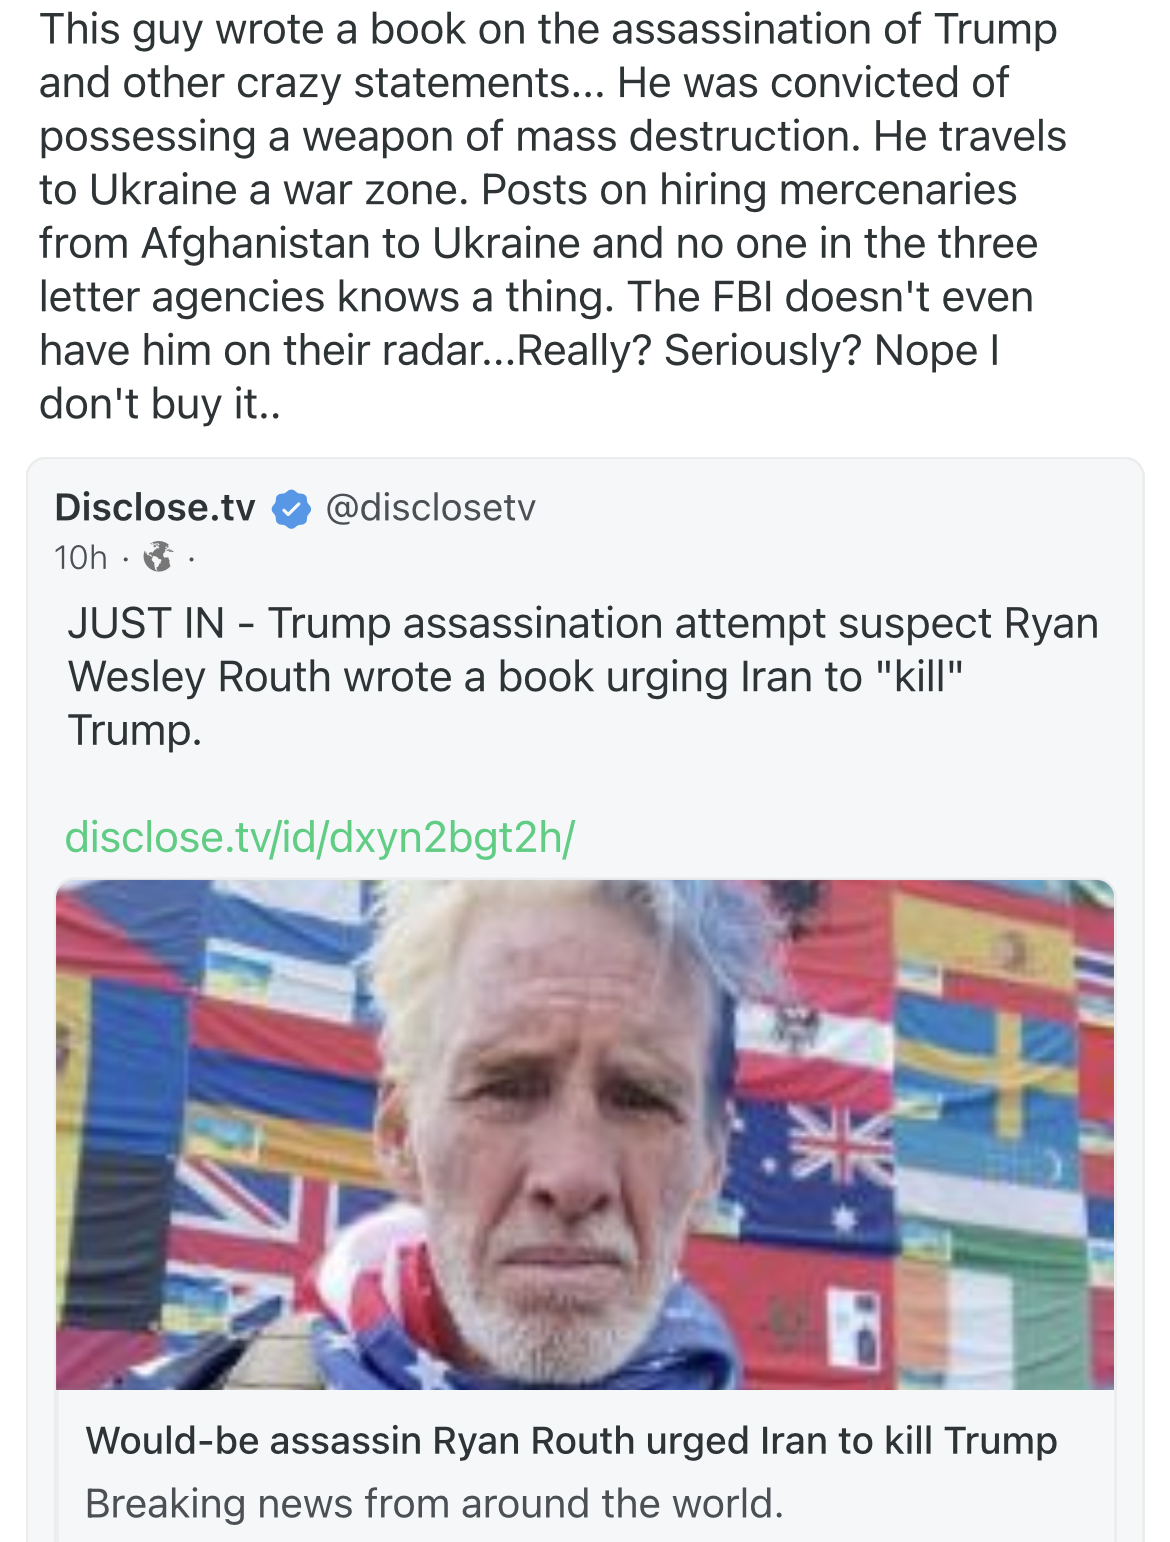The height and width of the screenshot is (1542, 1170).
Task: Click the globe public-audience icon
Action: (x=157, y=557)
